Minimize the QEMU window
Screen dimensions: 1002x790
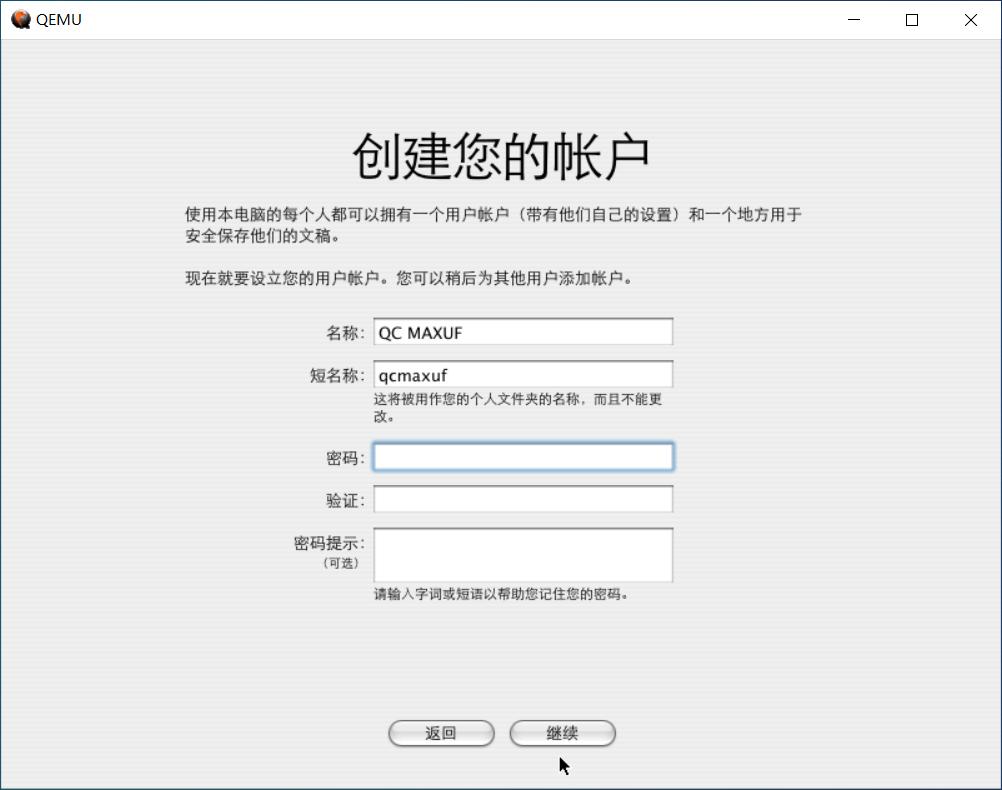853,19
